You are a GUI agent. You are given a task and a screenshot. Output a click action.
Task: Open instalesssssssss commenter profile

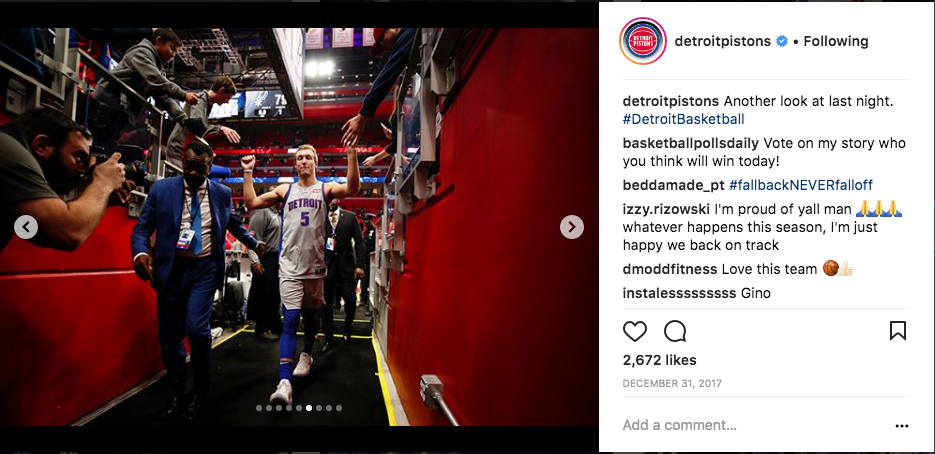coord(679,294)
